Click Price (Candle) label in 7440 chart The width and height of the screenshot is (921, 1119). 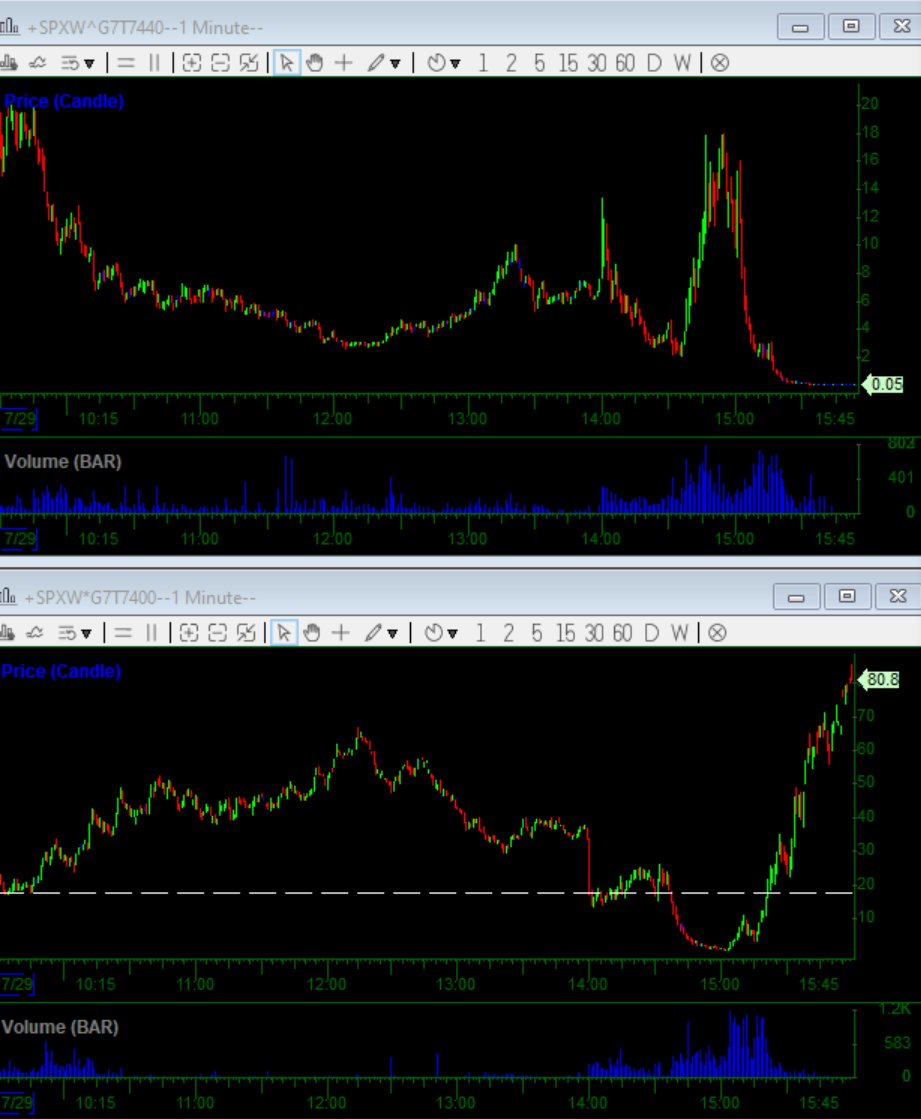pos(63,101)
